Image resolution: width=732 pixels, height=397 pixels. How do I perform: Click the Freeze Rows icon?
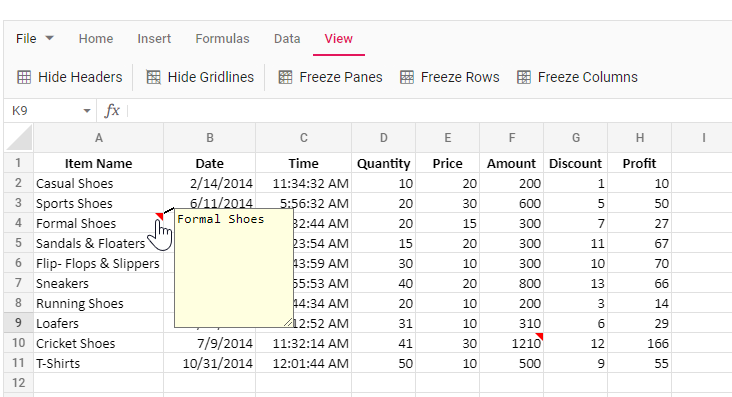click(x=407, y=77)
